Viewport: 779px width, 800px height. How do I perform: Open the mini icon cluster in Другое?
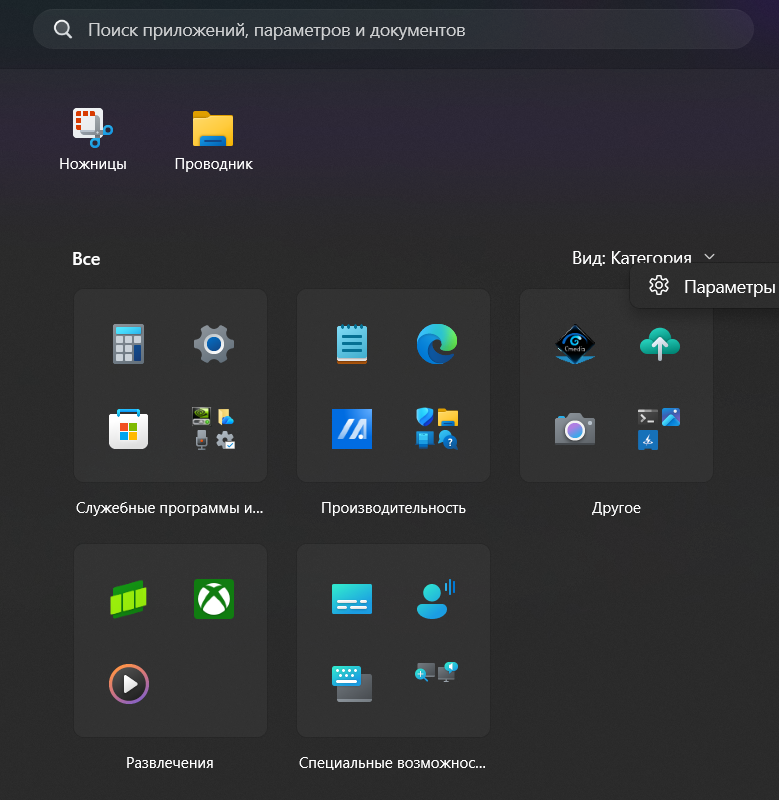pyautogui.click(x=659, y=429)
